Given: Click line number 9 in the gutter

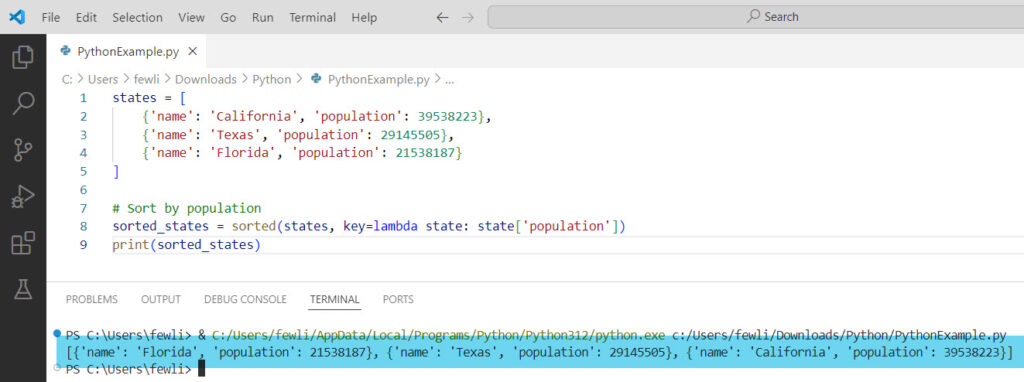Looking at the screenshot, I should click(x=83, y=245).
